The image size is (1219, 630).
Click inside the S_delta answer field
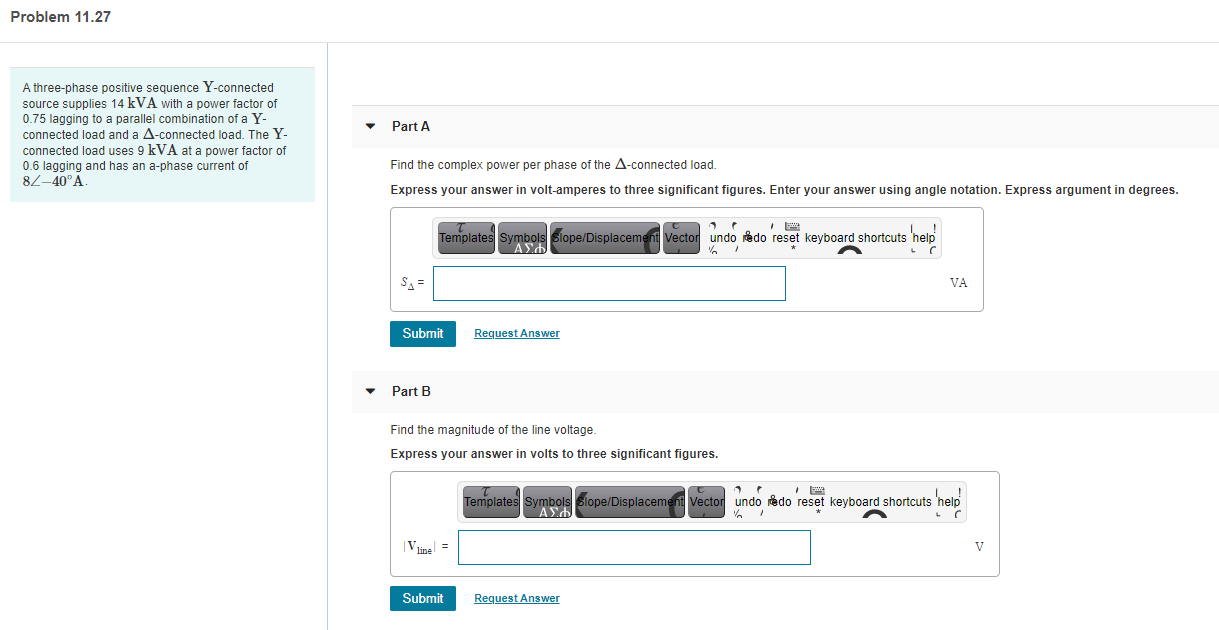point(609,283)
